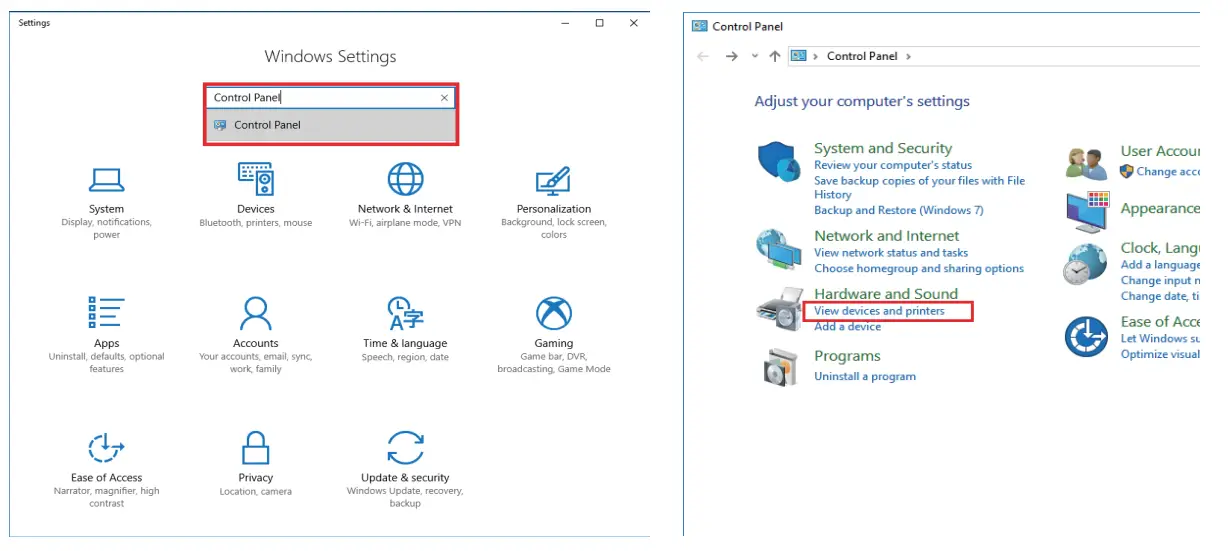Open Programs heading link
The image size is (1228, 551).
(x=847, y=356)
